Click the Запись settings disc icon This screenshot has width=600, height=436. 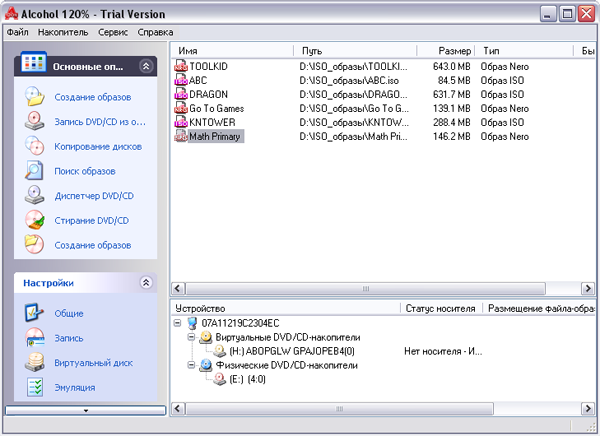[34, 338]
